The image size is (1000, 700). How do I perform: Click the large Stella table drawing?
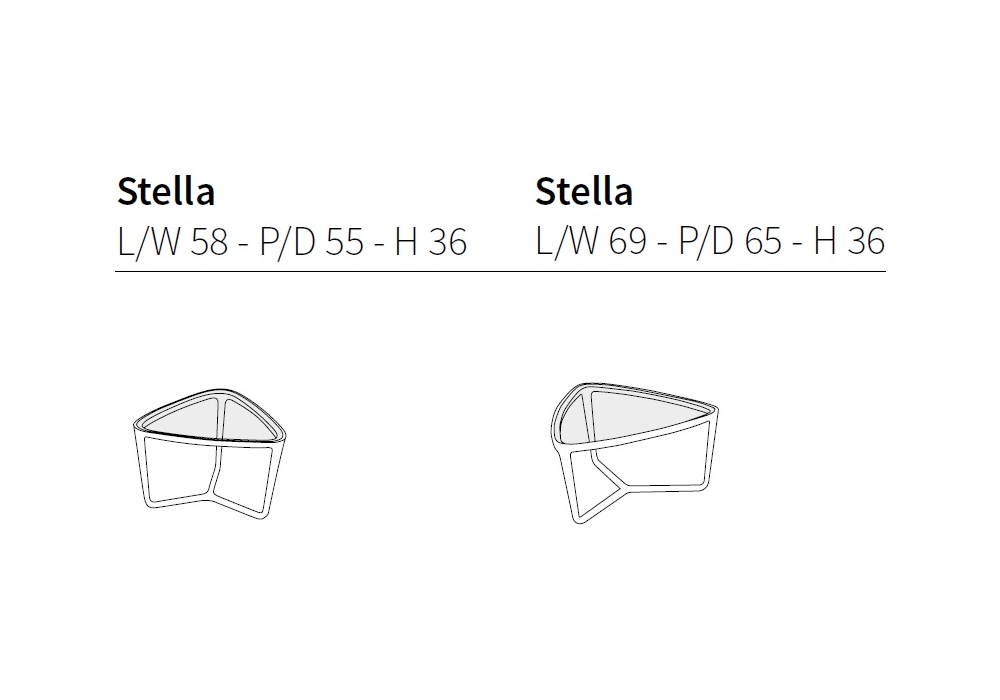(637, 449)
